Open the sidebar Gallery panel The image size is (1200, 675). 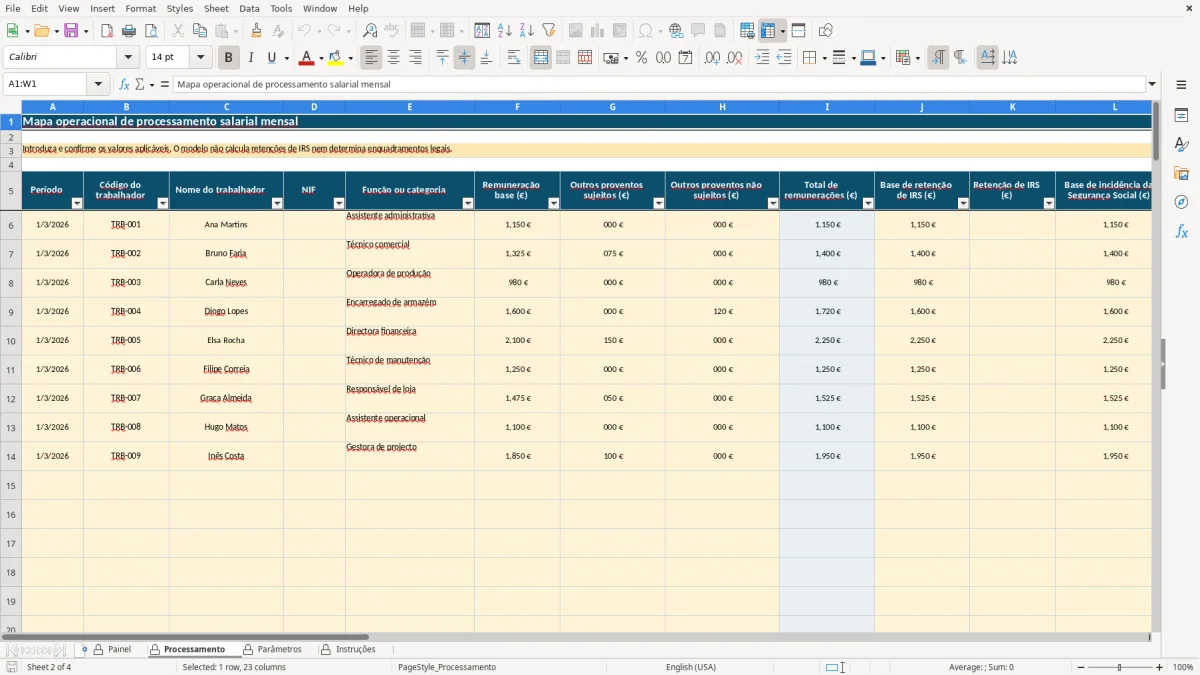click(1181, 173)
